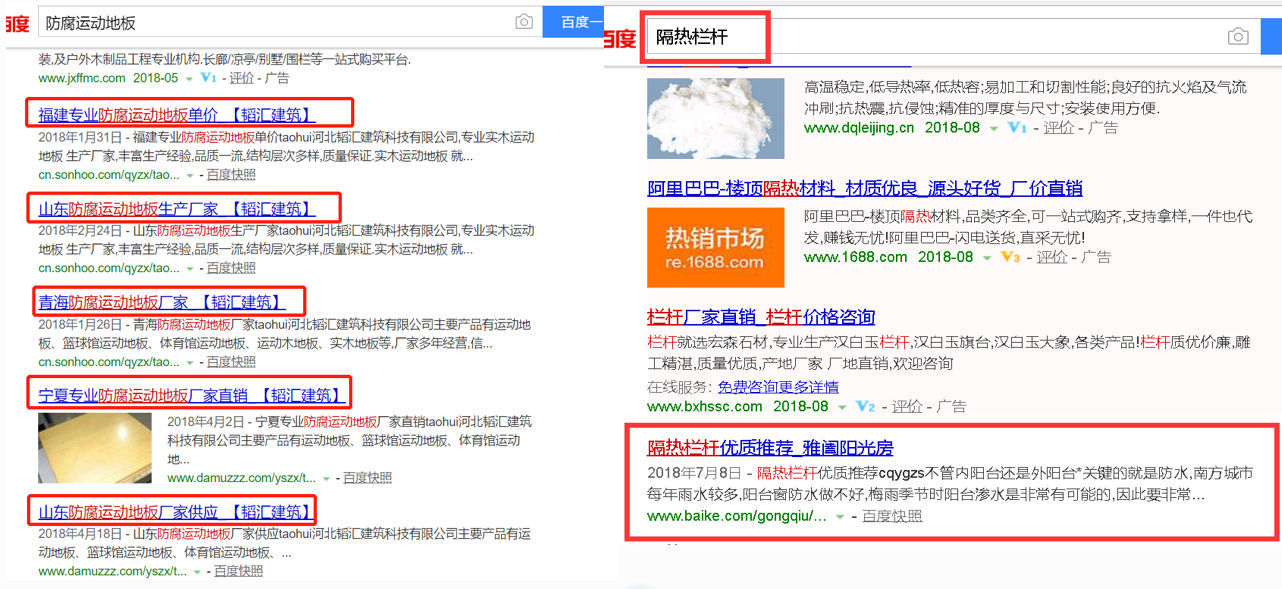This screenshot has width=1282, height=589.
Task: Expand the dropdown arrow next to www.dqleijing.cn
Action: pos(994,128)
